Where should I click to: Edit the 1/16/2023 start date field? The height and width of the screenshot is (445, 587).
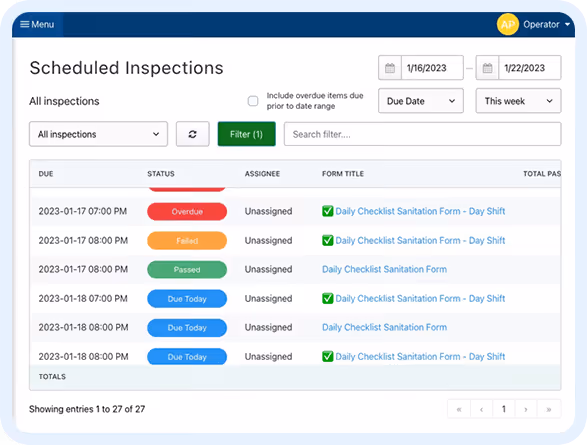pos(432,68)
